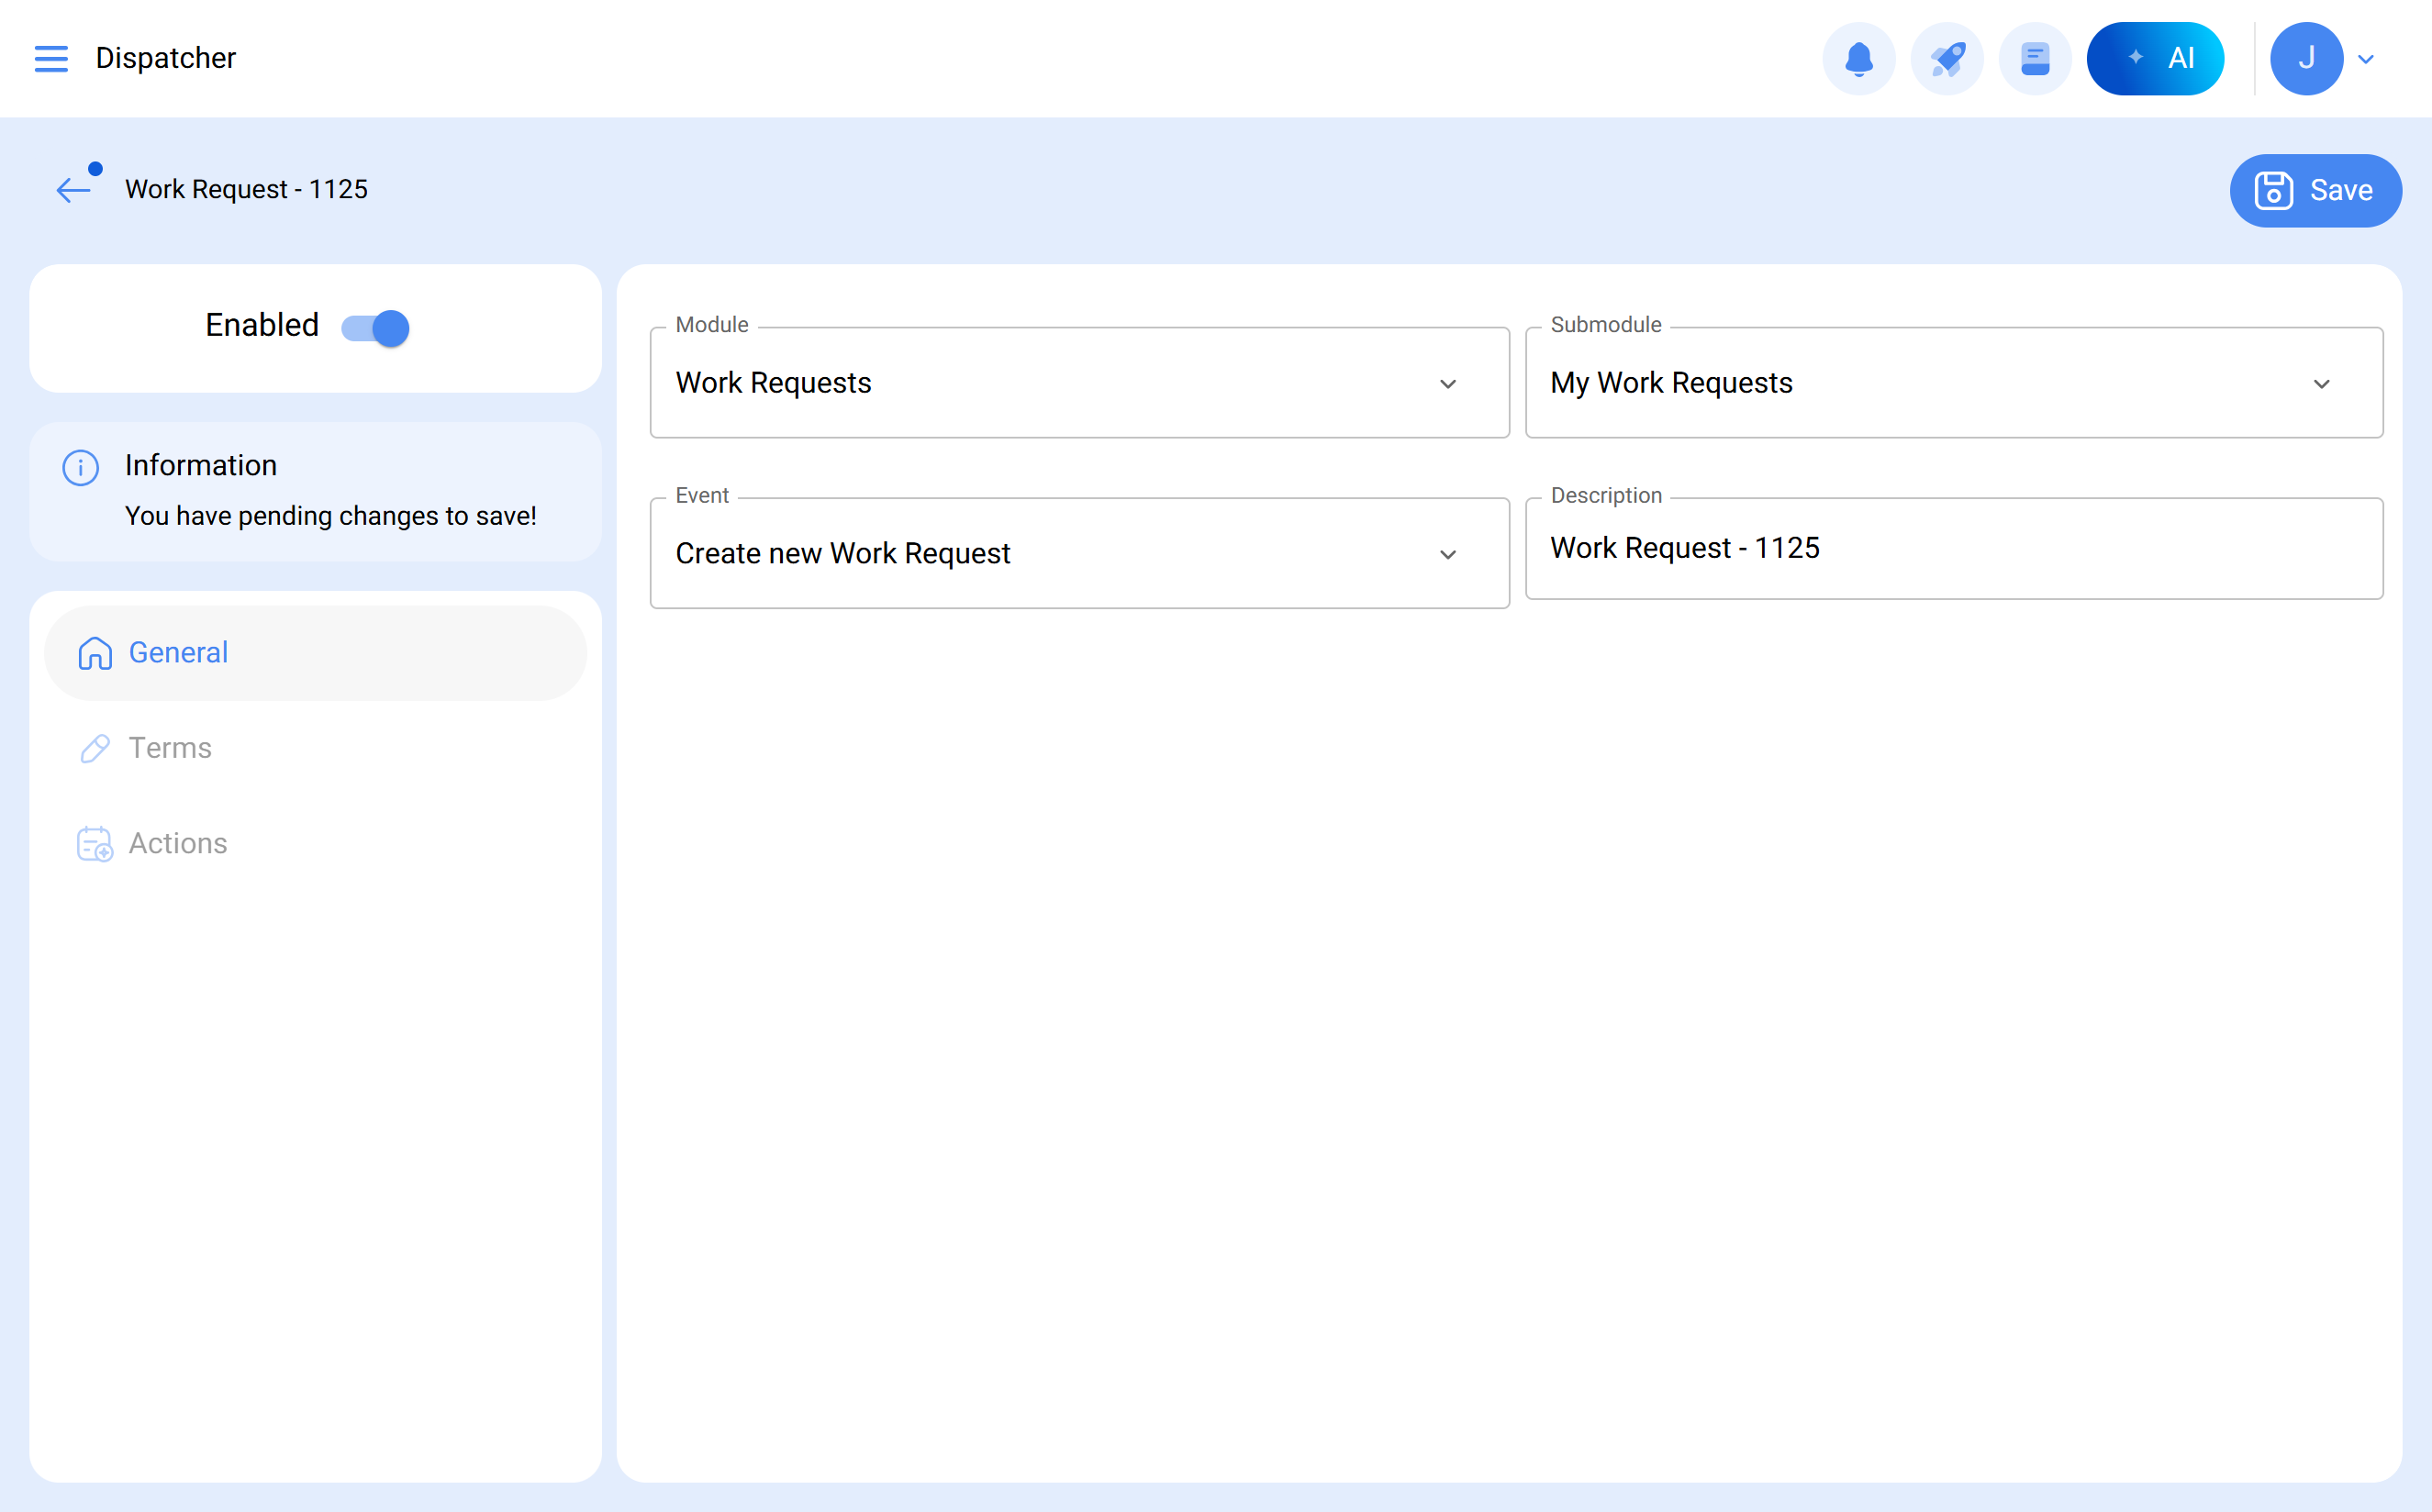Image resolution: width=2432 pixels, height=1512 pixels.
Task: Open the Event dropdown
Action: point(1078,553)
